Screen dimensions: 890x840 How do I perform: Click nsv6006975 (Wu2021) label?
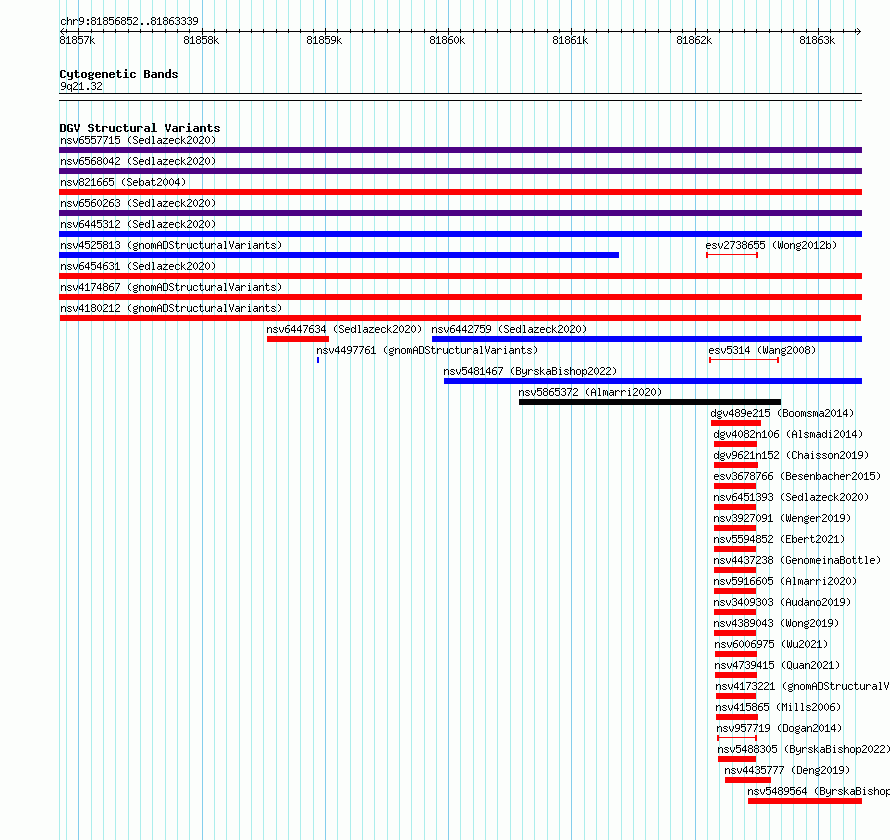[771, 644]
